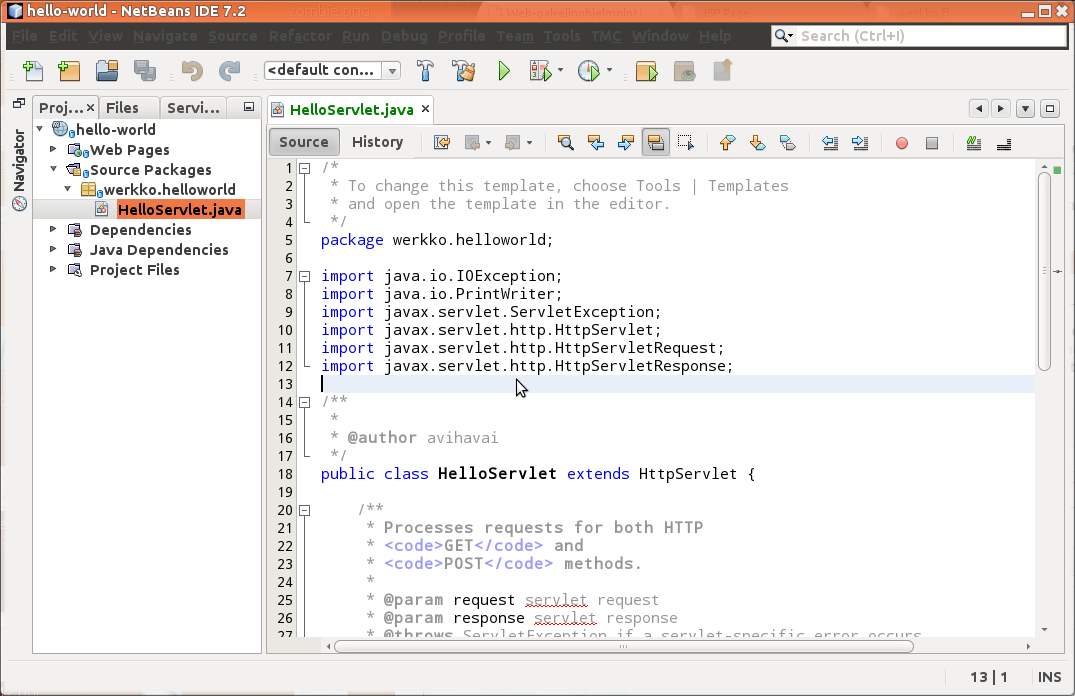Collapse the Source Packages tree node
Screen dimensions: 1075x696
point(54,170)
